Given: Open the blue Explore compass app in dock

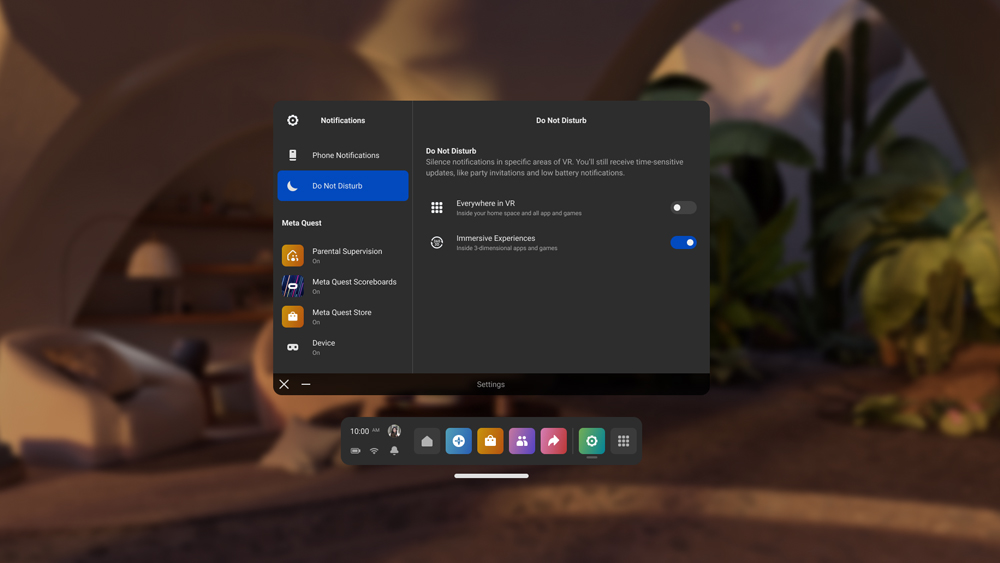Looking at the screenshot, I should point(459,441).
